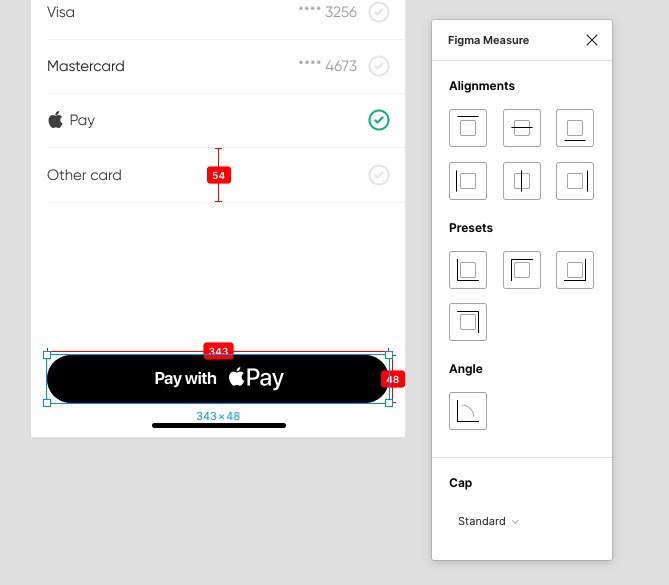
Task: Add an angle measurement
Action: [x=468, y=411]
